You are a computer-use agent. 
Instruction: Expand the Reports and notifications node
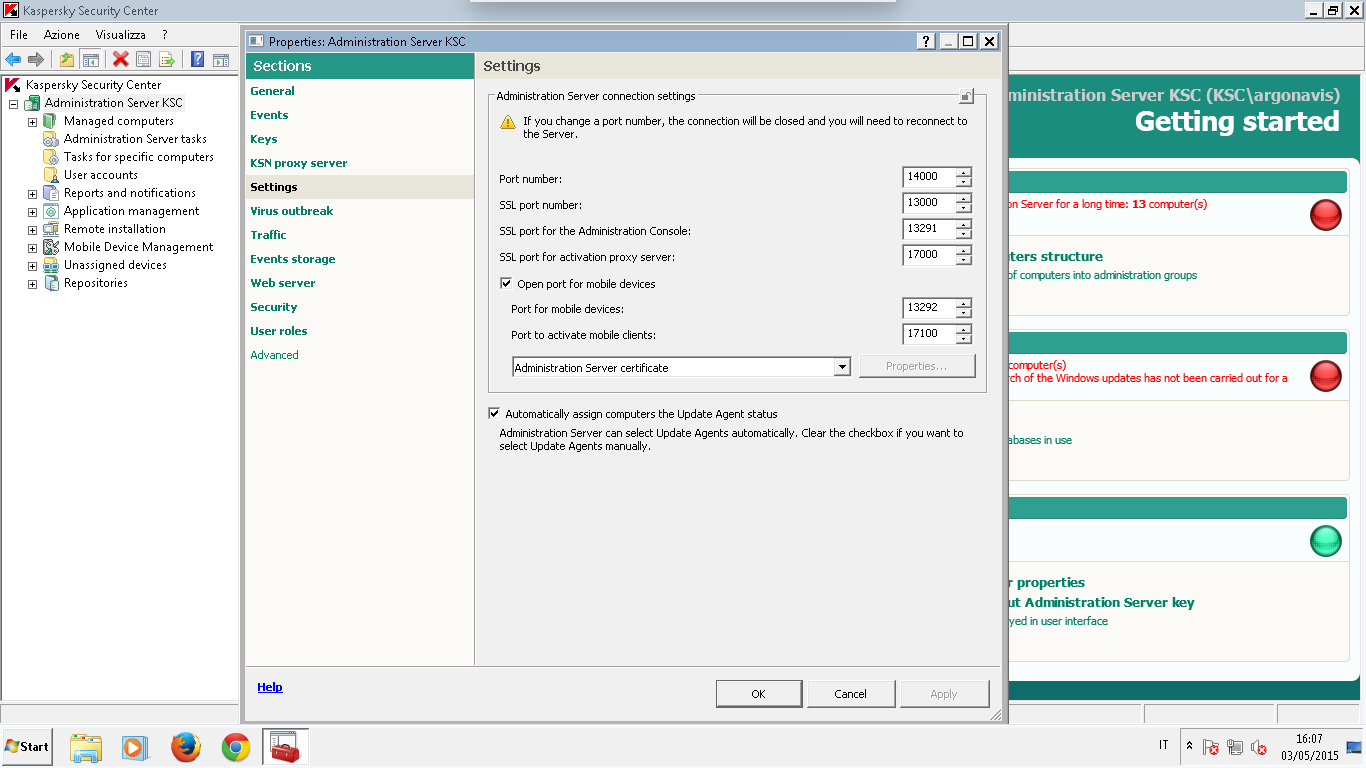(x=32, y=194)
